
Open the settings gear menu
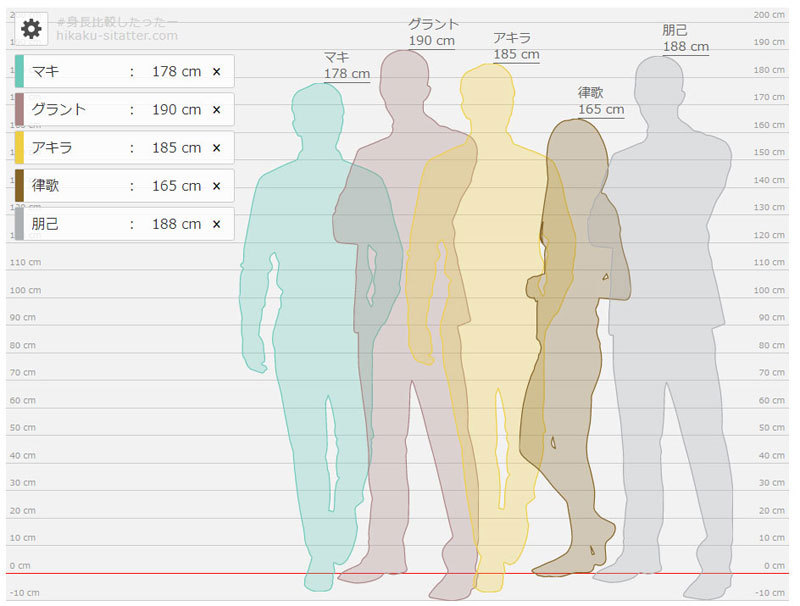click(32, 29)
